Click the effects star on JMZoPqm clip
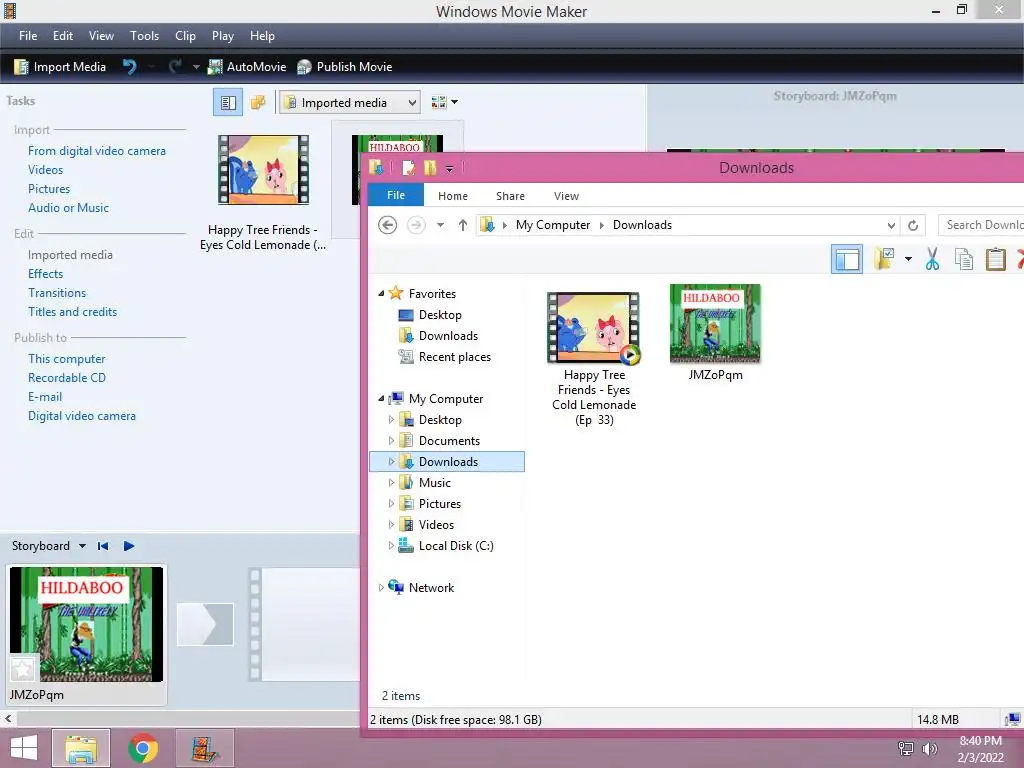This screenshot has width=1024, height=768. click(23, 668)
